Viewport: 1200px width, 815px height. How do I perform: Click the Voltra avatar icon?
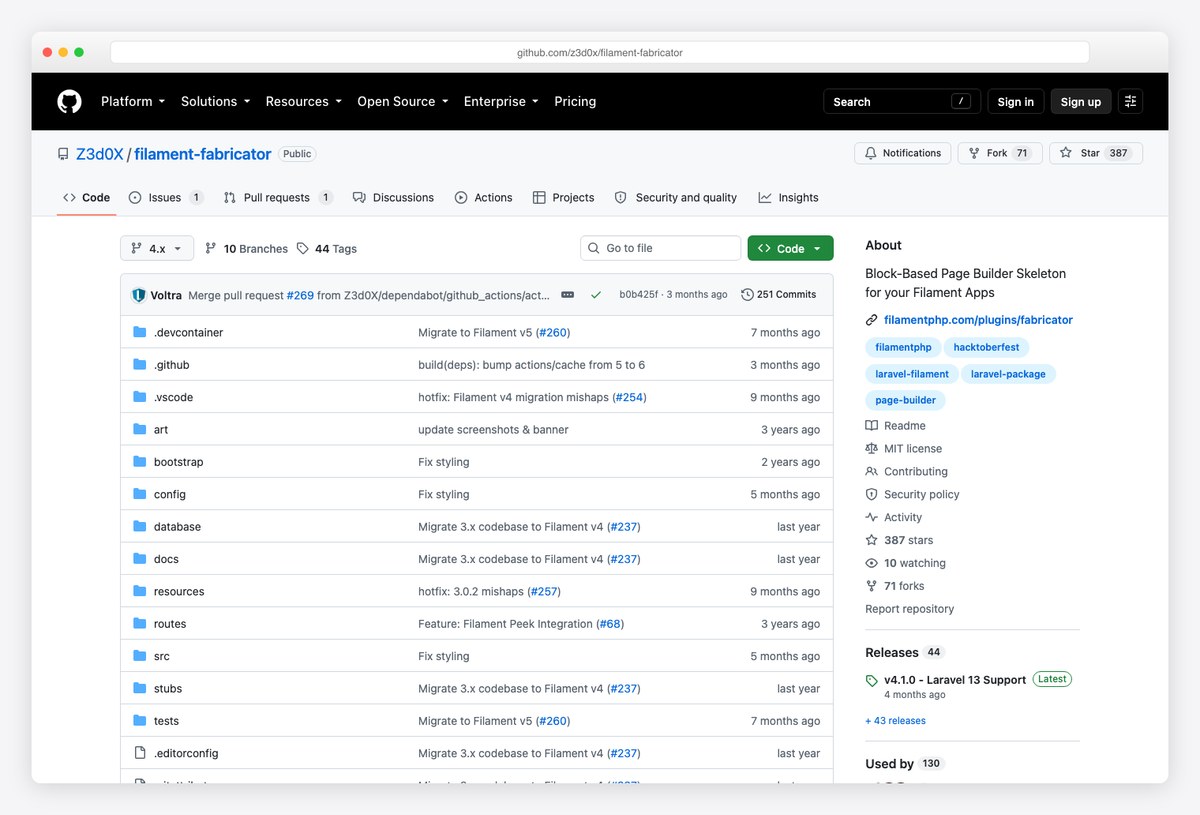[x=139, y=295]
